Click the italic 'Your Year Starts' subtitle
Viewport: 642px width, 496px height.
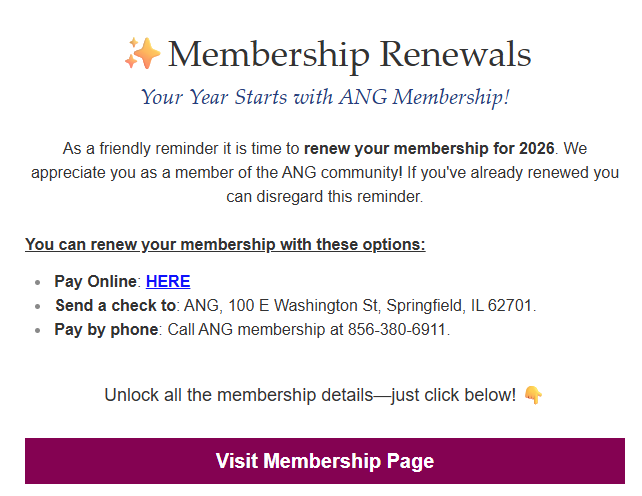[x=325, y=97]
